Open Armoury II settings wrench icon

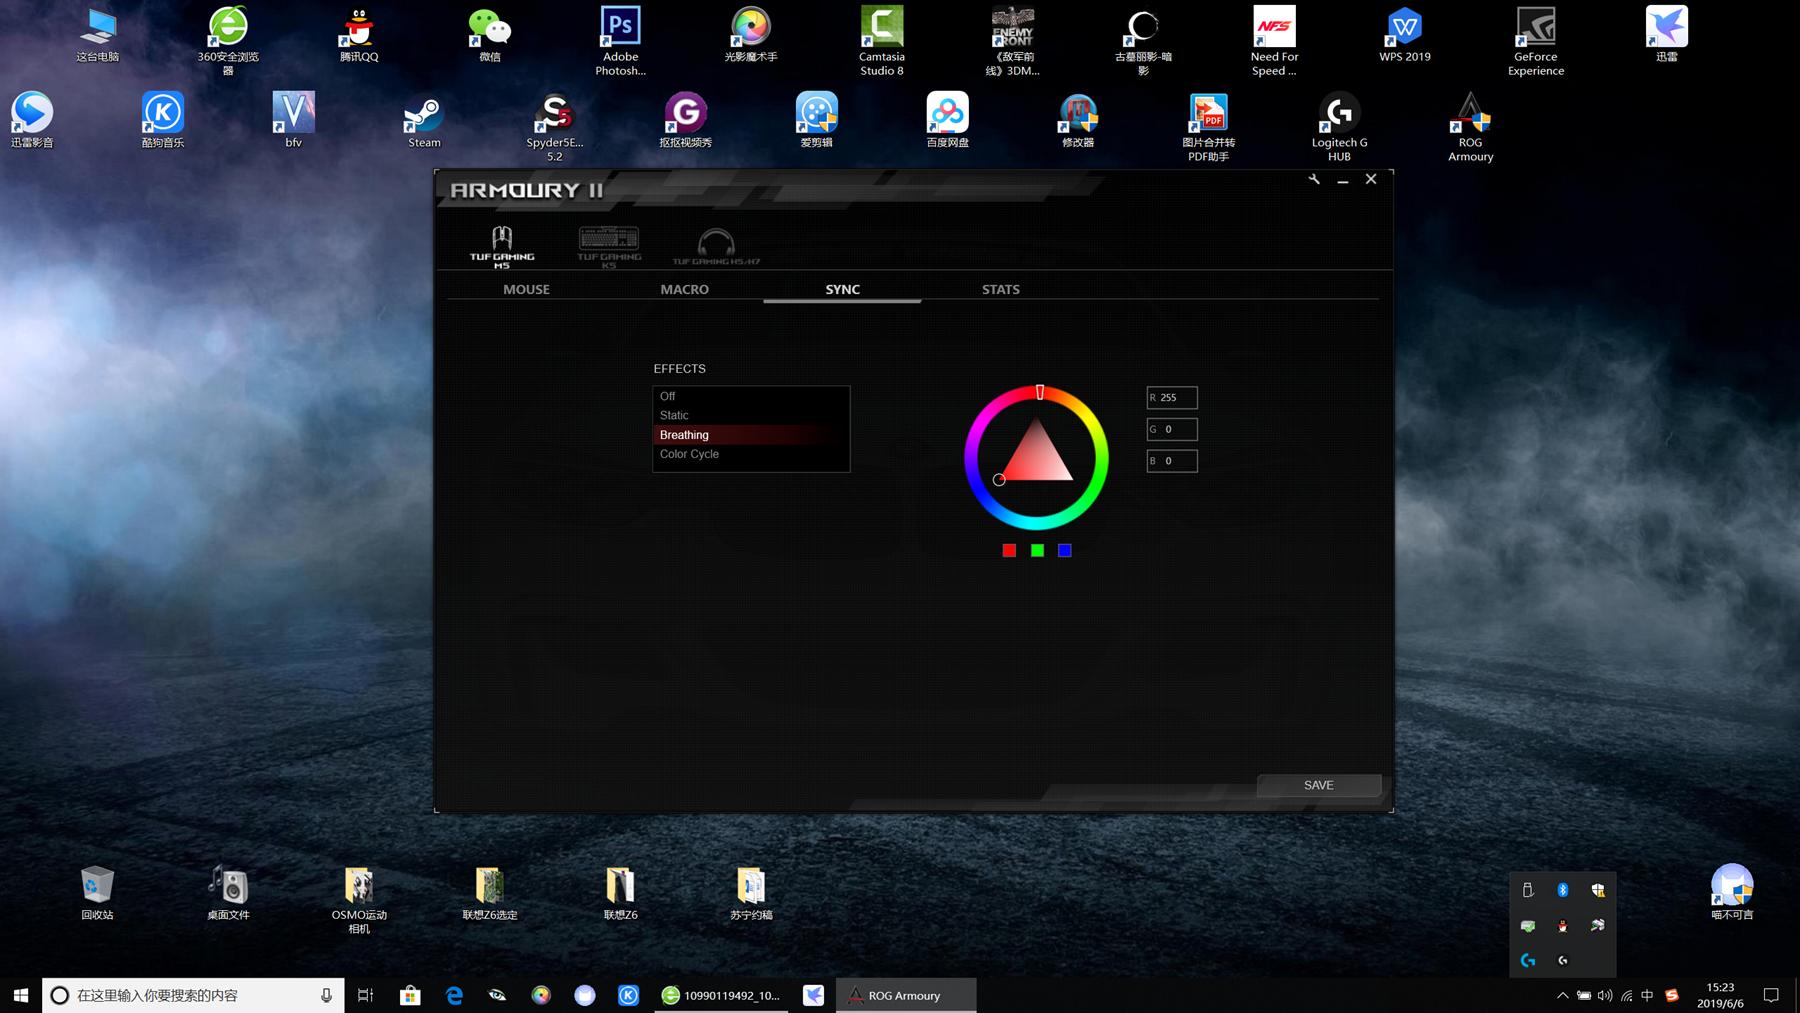click(1314, 179)
